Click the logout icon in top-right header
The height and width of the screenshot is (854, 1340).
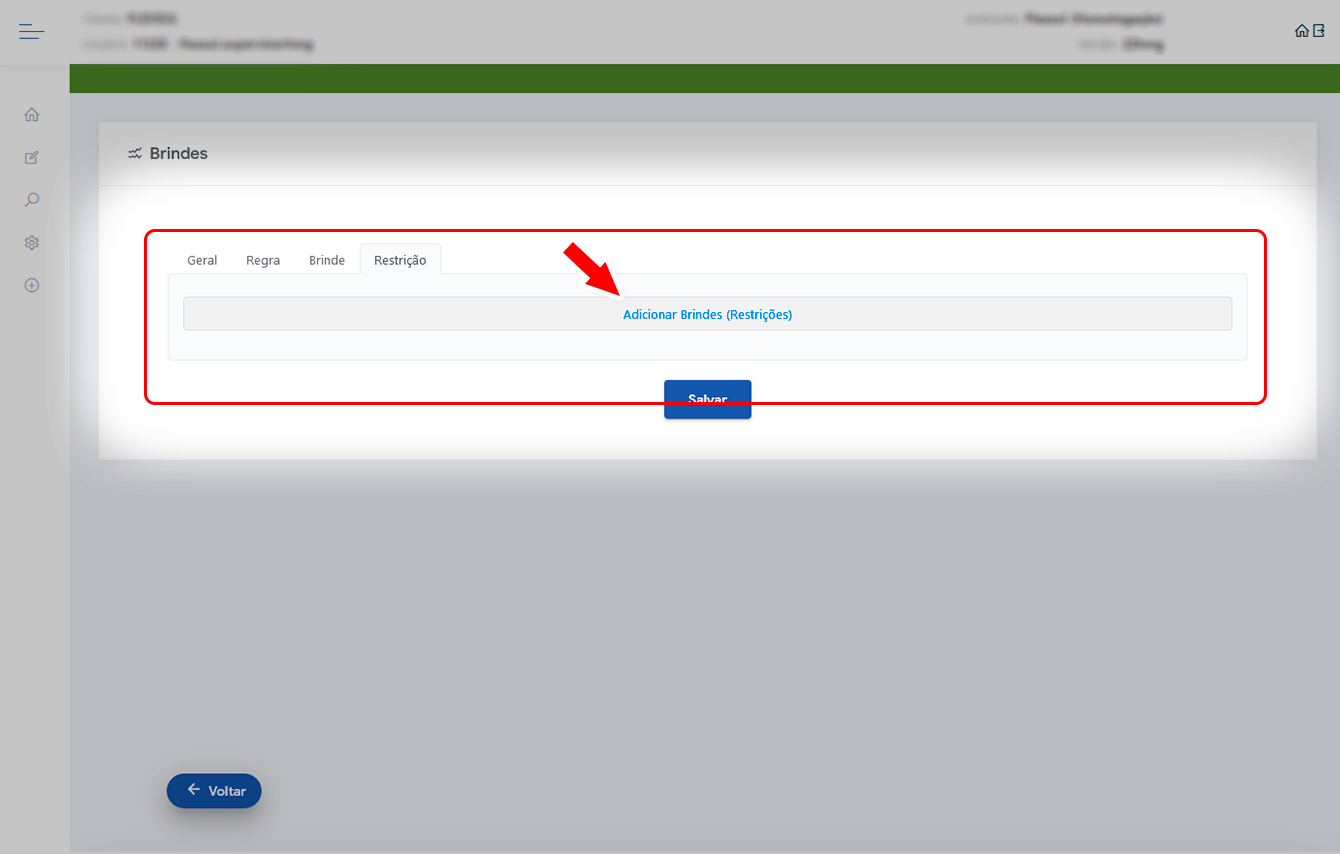pyautogui.click(x=1319, y=31)
